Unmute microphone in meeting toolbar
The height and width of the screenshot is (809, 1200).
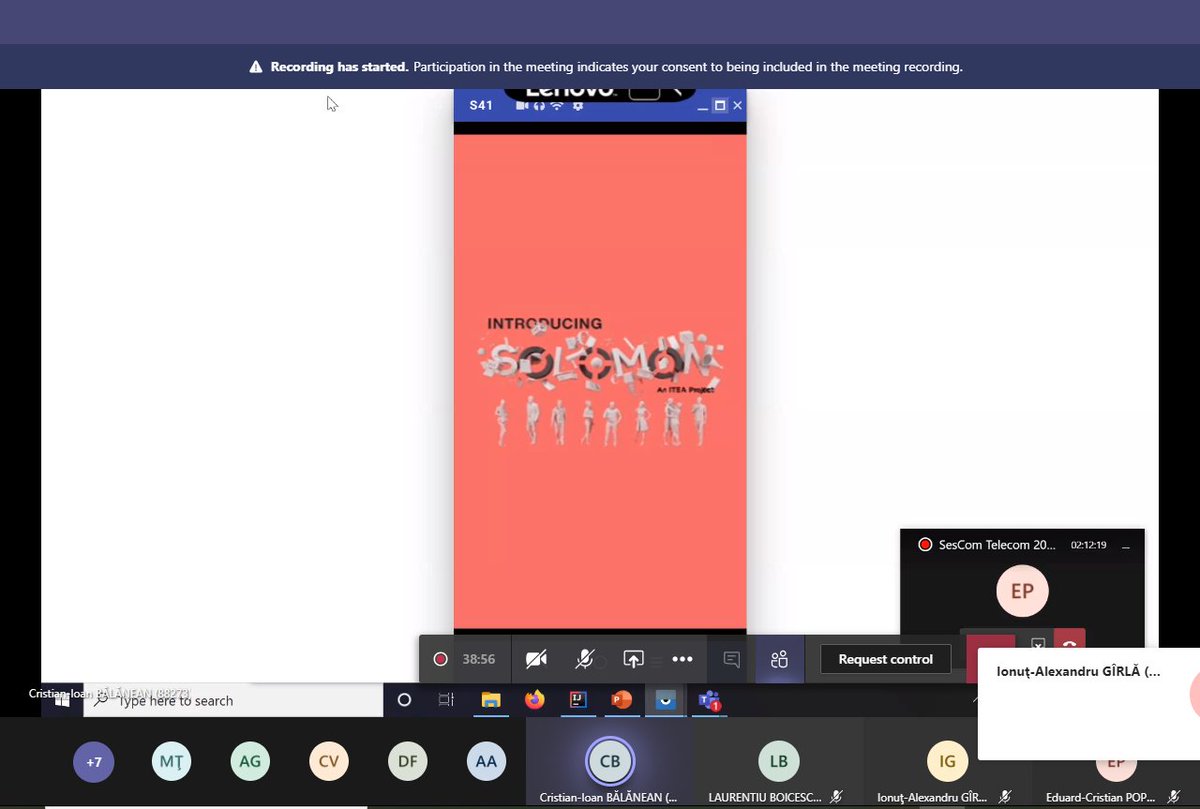coord(585,659)
